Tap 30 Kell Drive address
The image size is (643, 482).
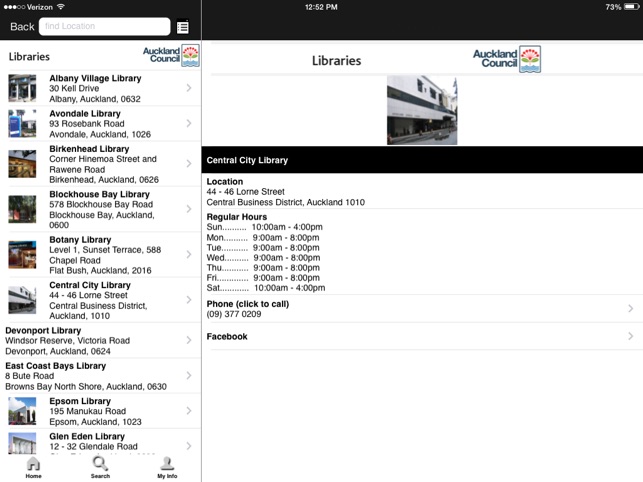click(74, 89)
